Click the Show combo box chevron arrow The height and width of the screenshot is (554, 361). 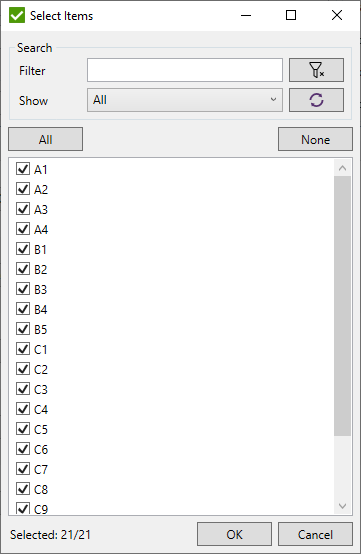pos(273,100)
